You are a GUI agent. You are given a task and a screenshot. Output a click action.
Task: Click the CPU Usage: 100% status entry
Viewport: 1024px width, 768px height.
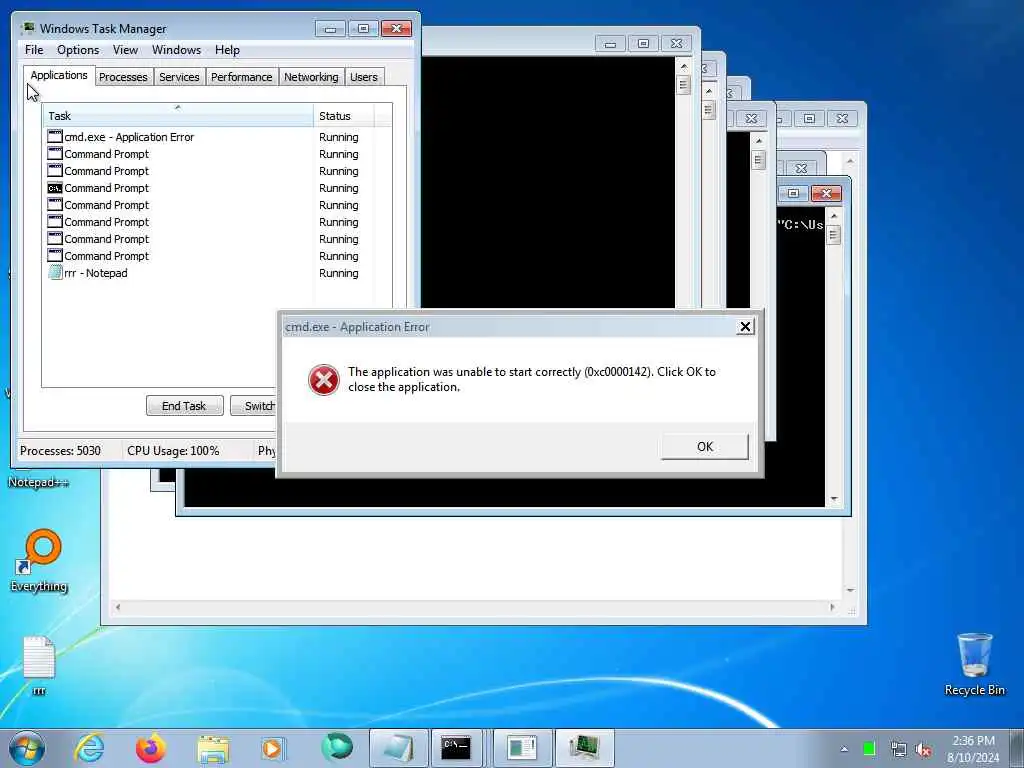click(173, 451)
